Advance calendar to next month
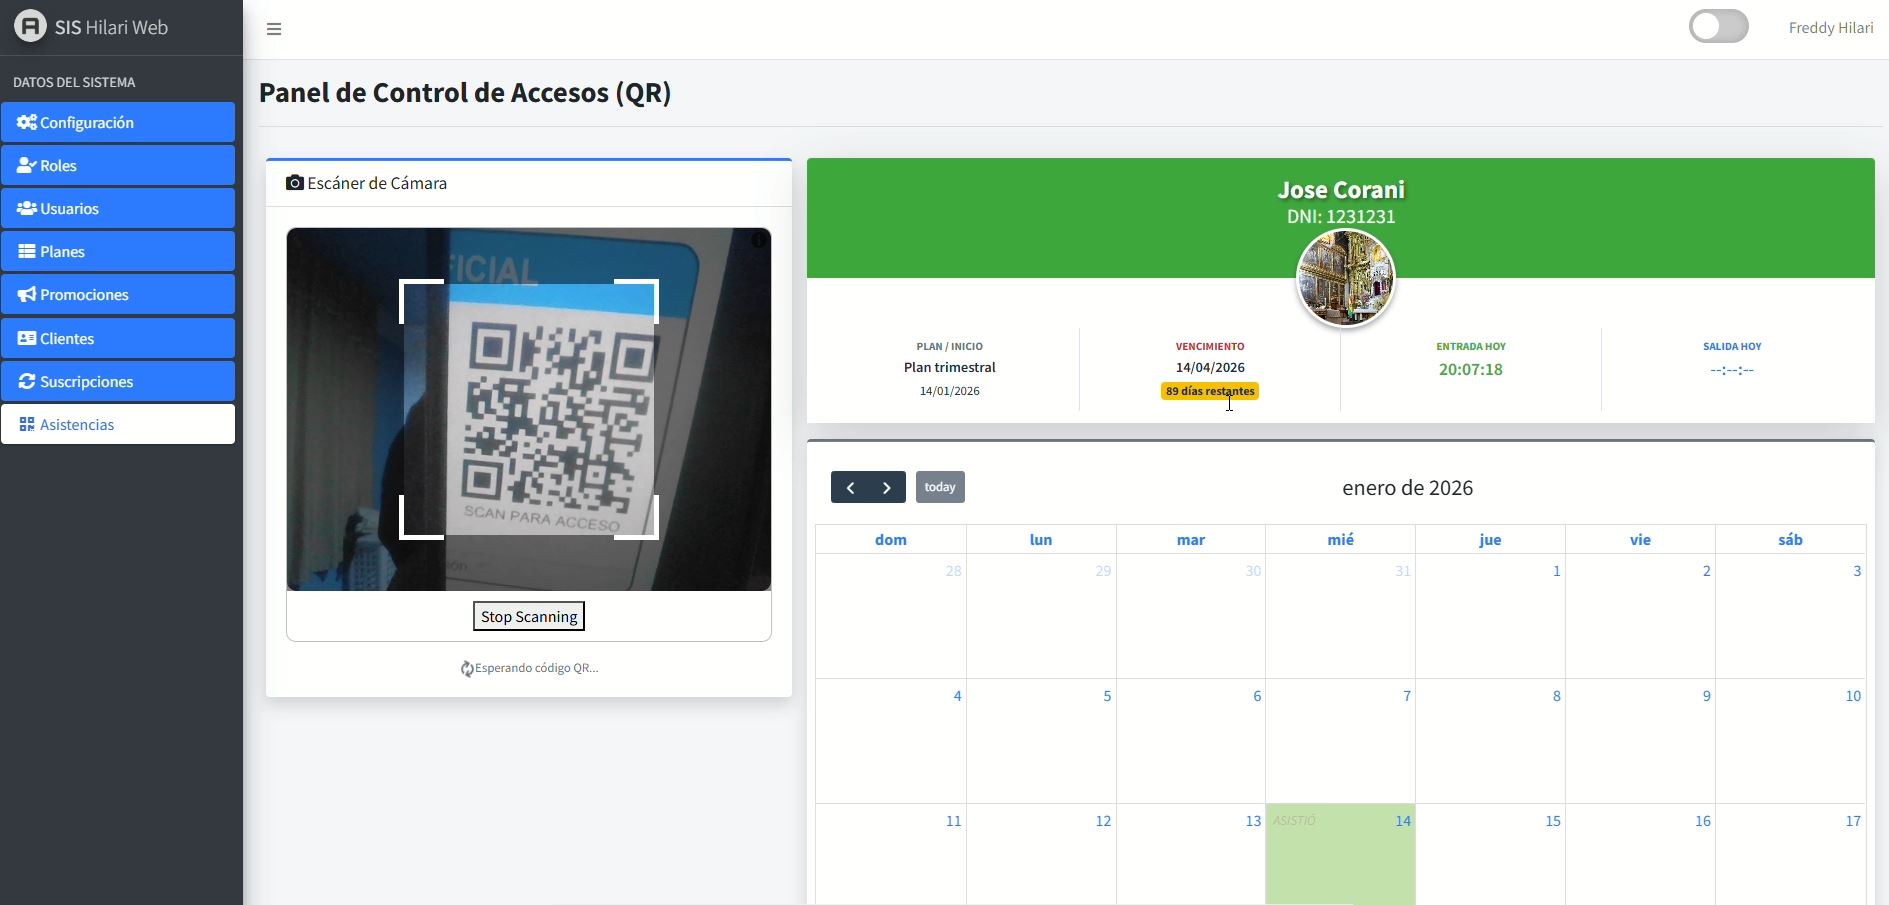 pos(887,487)
